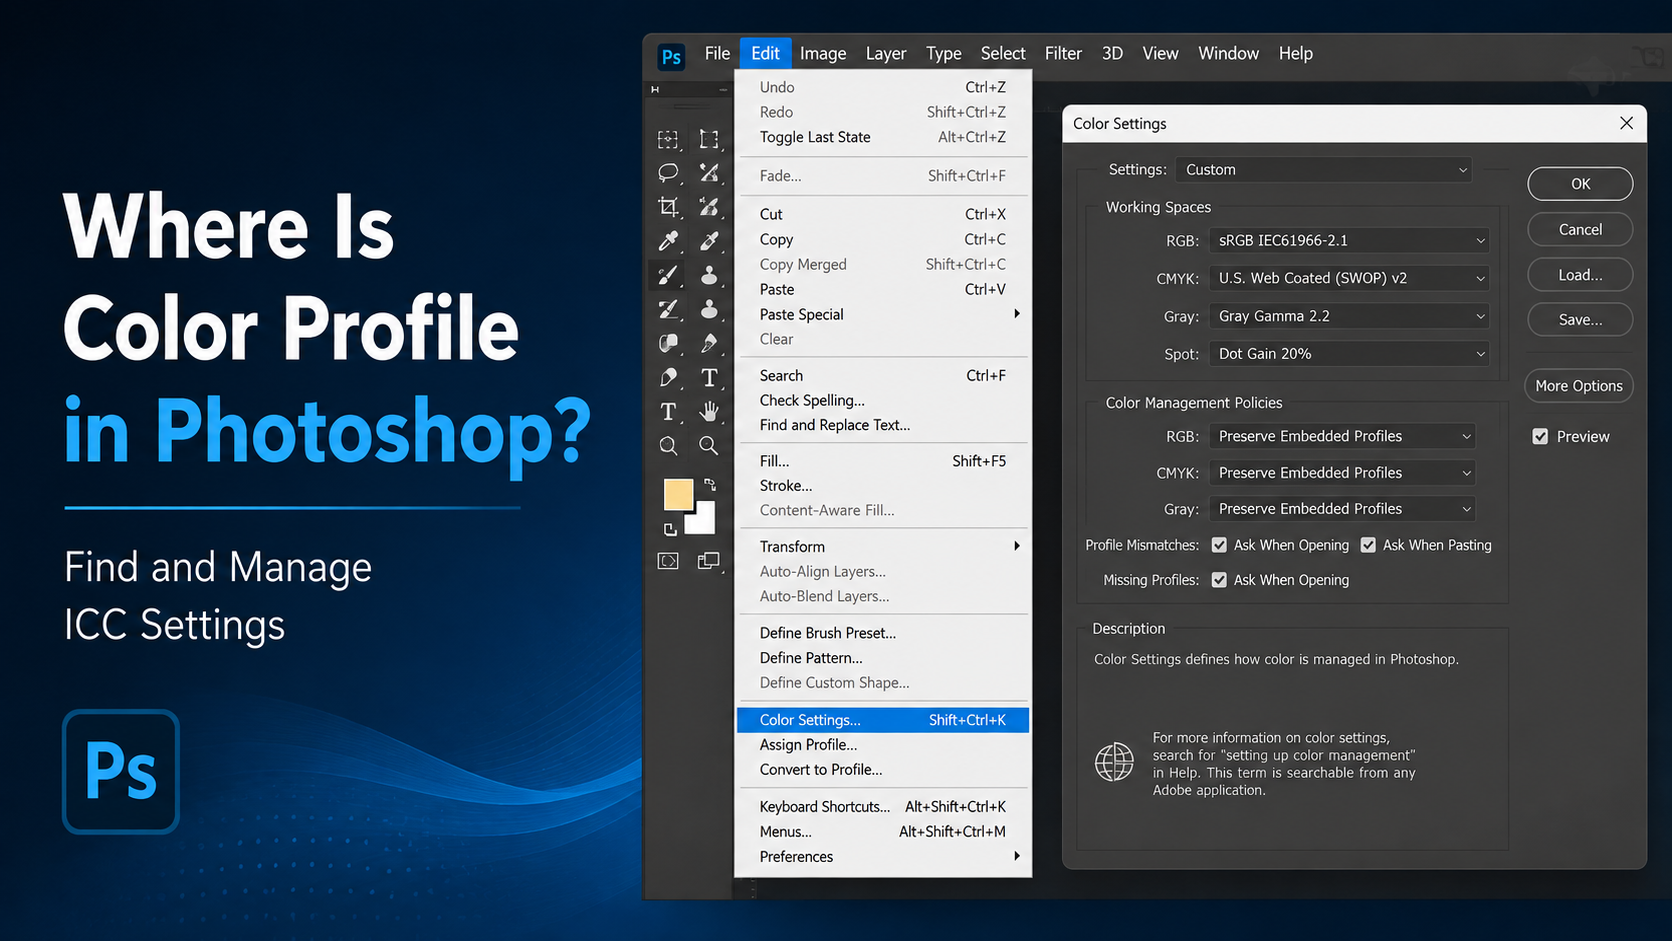
Task: Click the Cancel button
Action: (1580, 229)
